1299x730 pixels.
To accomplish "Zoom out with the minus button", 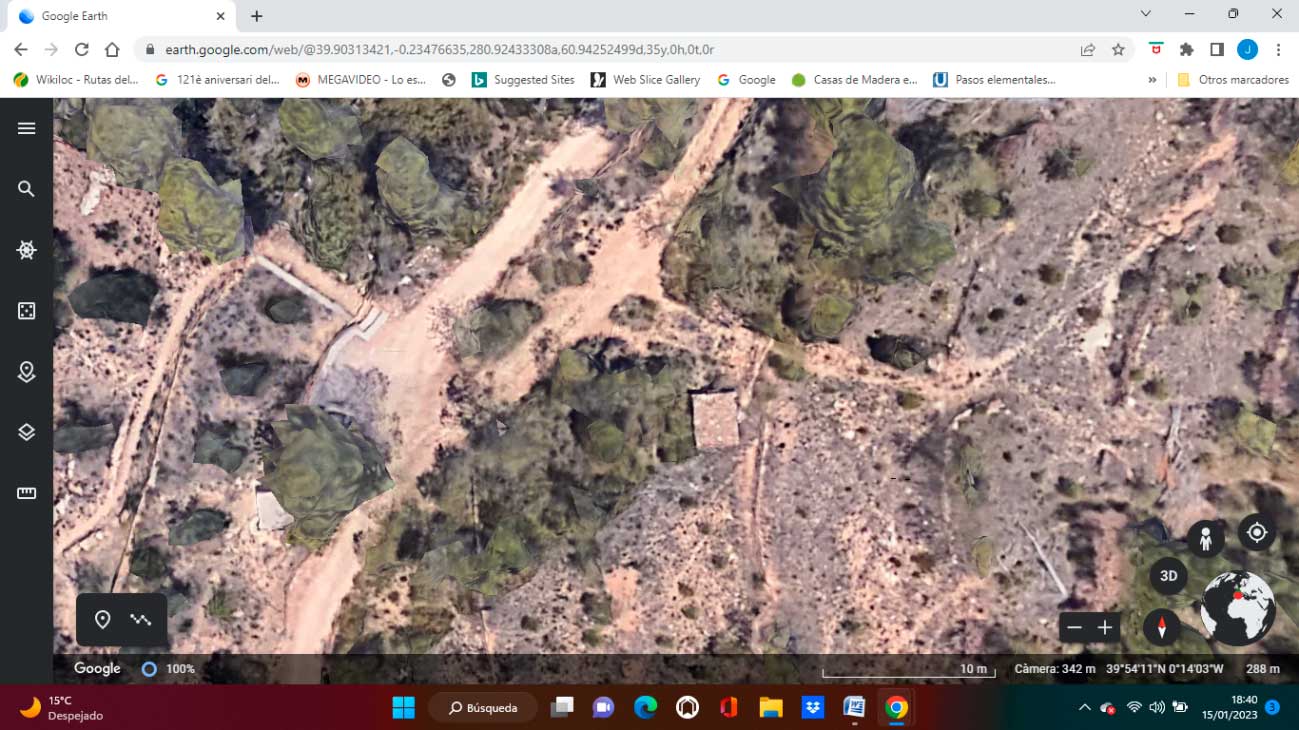I will [1075, 627].
